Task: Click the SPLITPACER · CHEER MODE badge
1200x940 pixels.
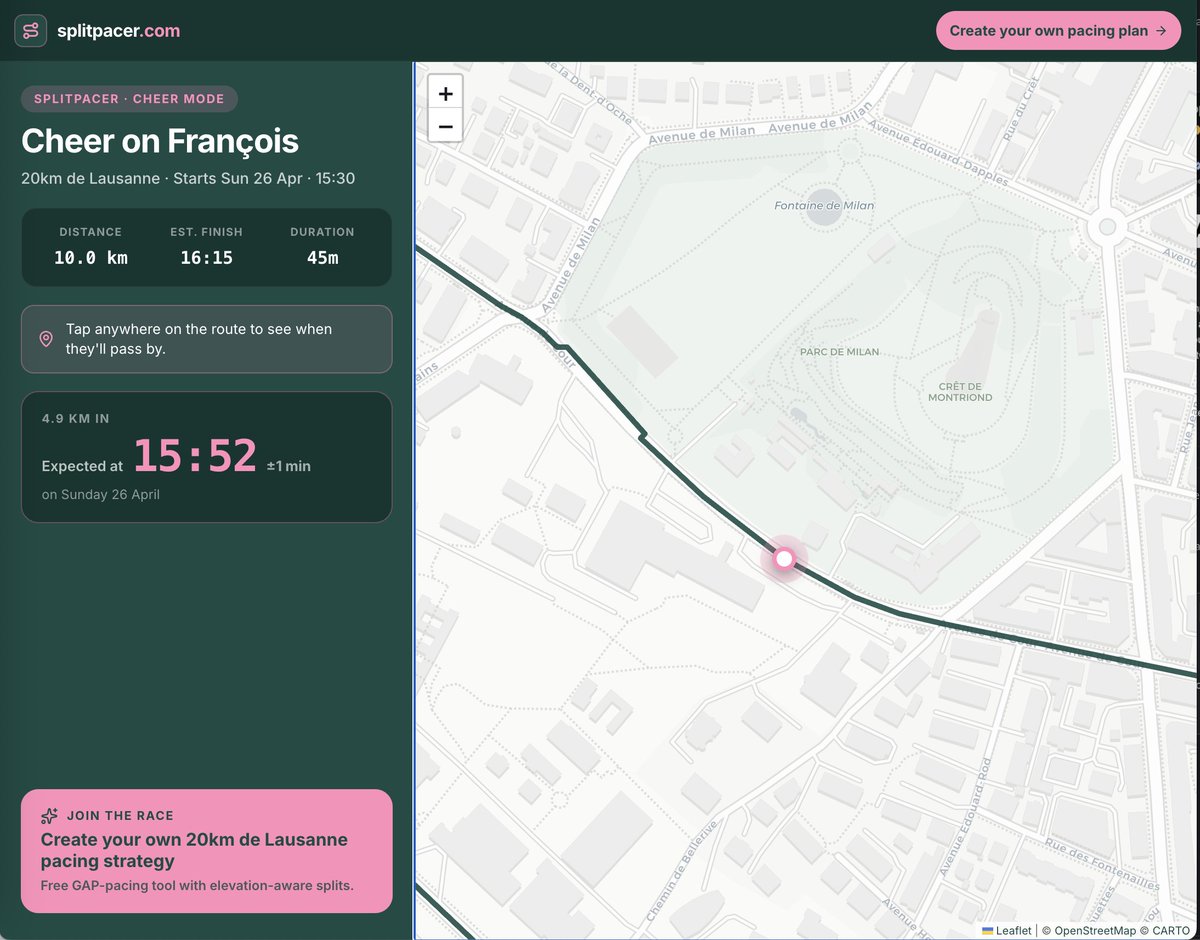Action: pos(129,99)
